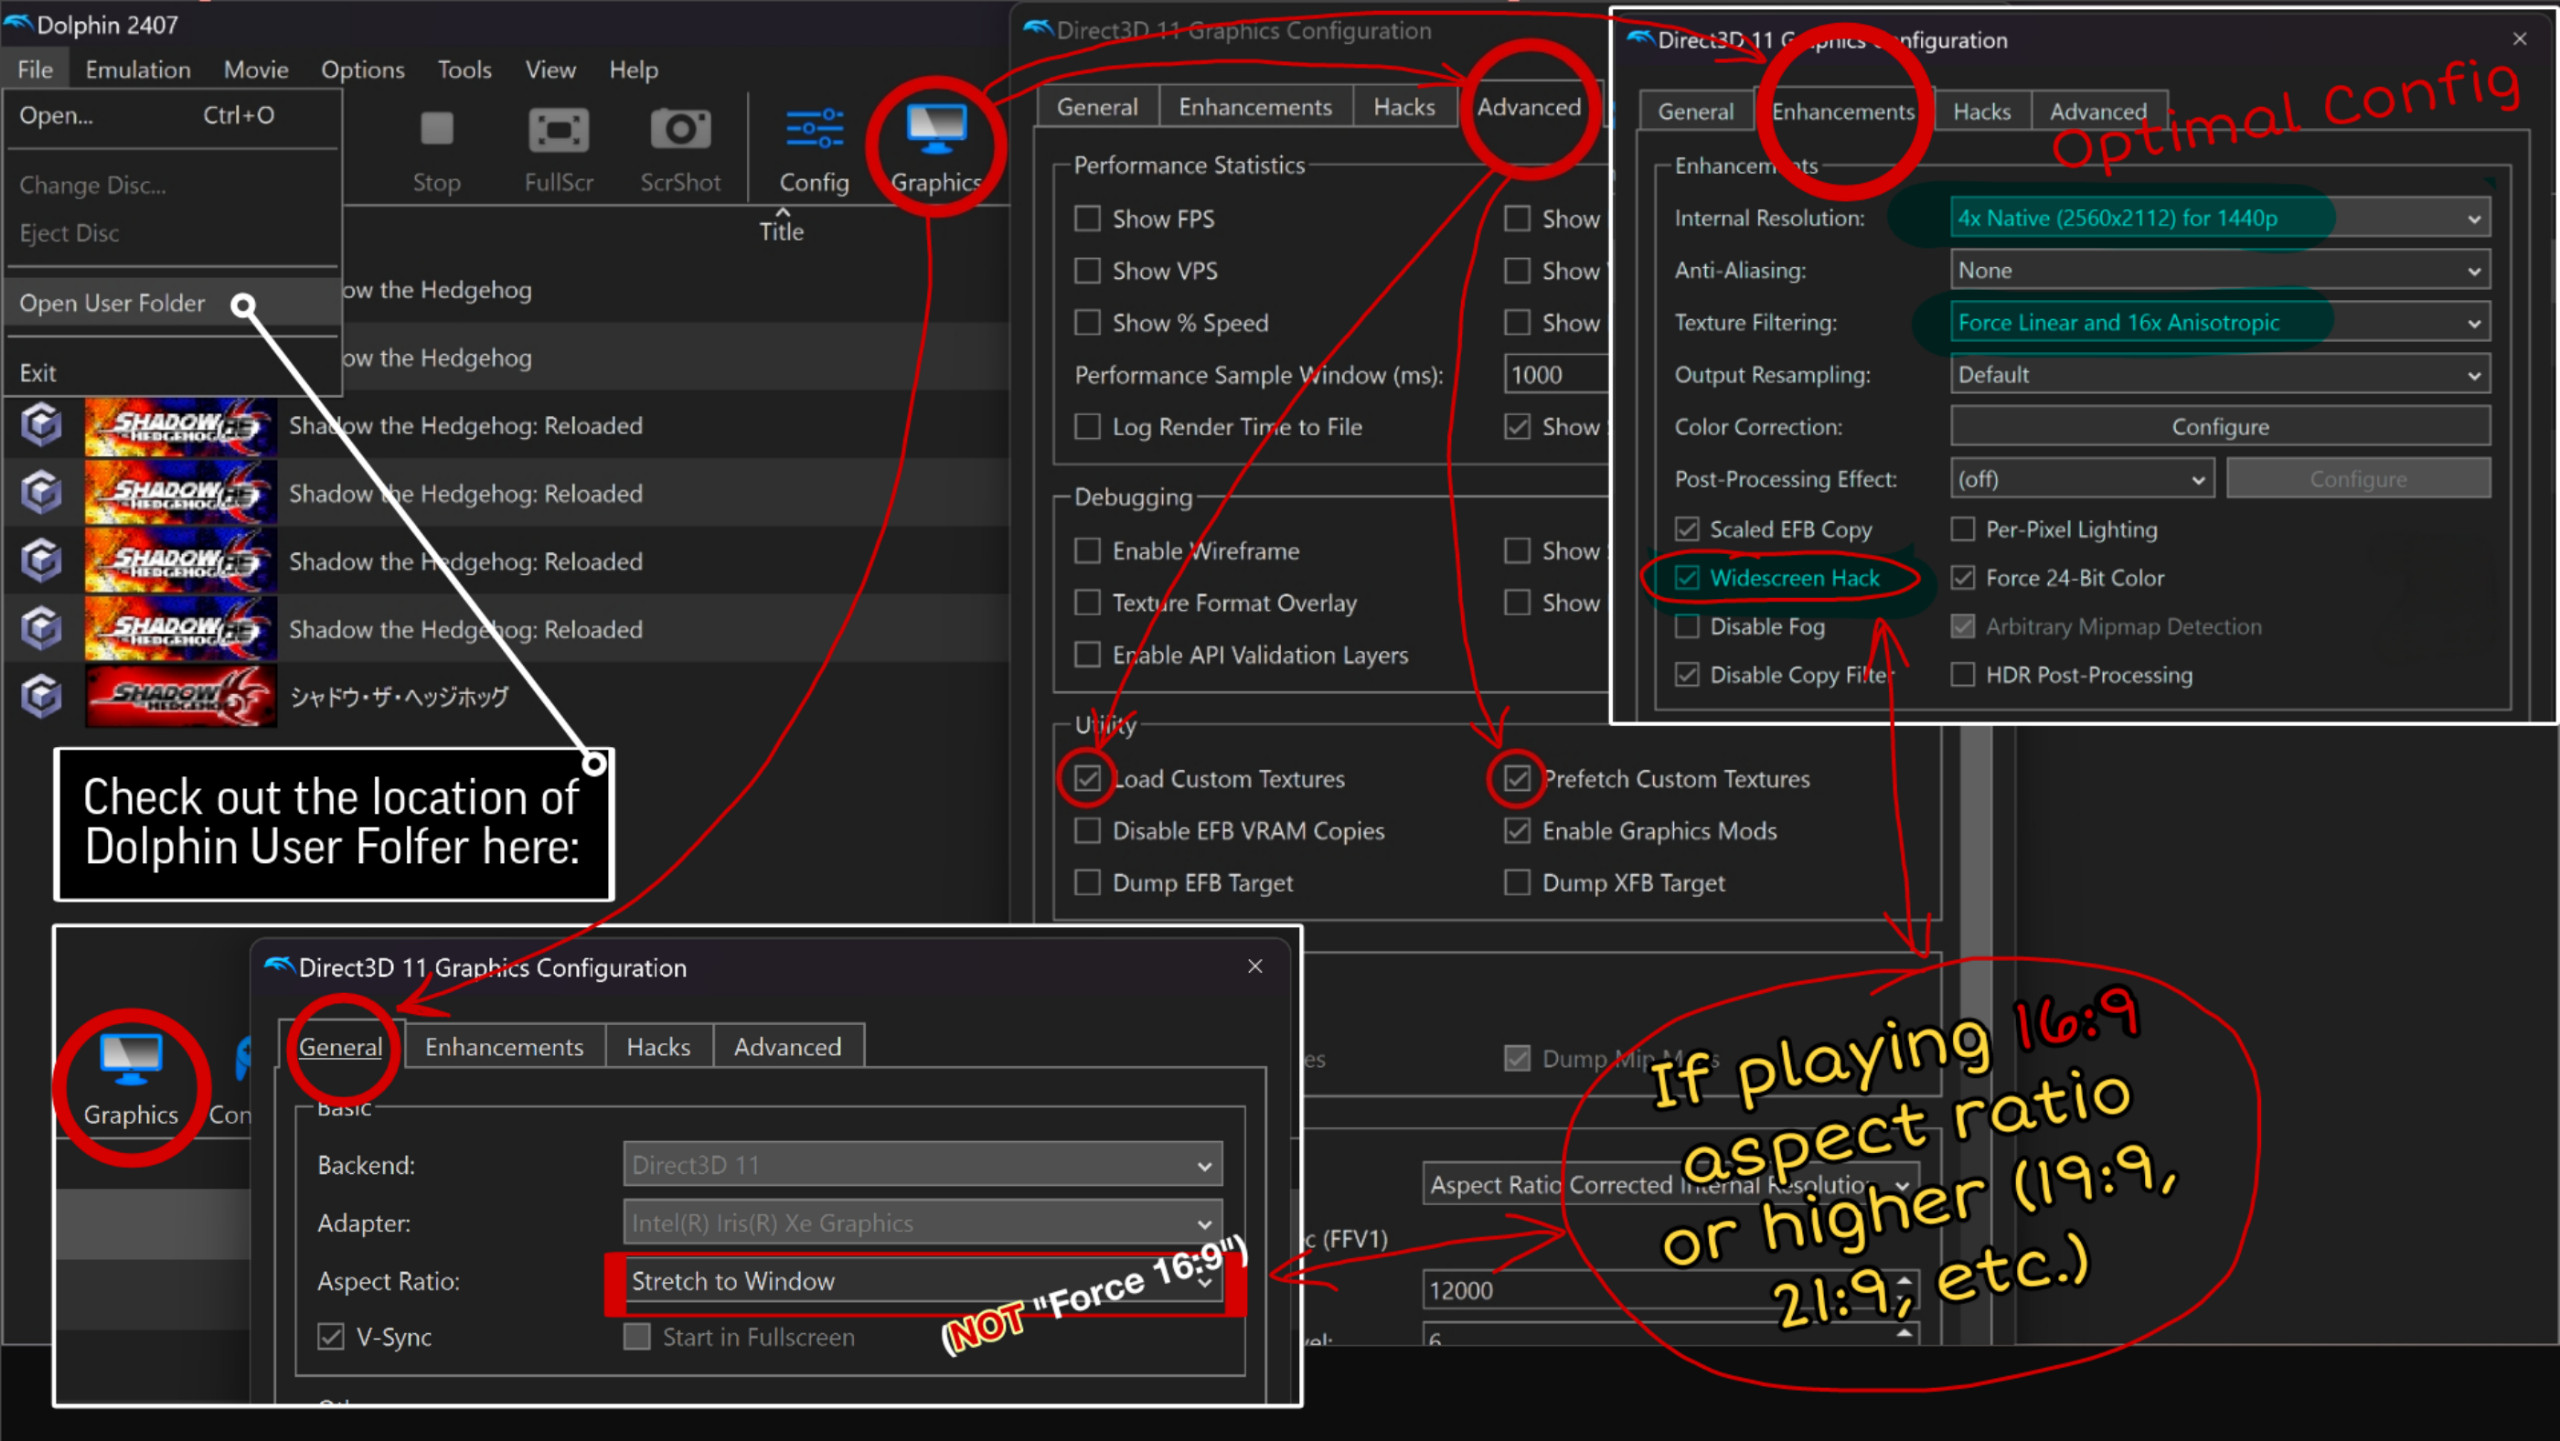2560x1441 pixels.
Task: Open the Texture Filtering dropdown
Action: 2218,323
